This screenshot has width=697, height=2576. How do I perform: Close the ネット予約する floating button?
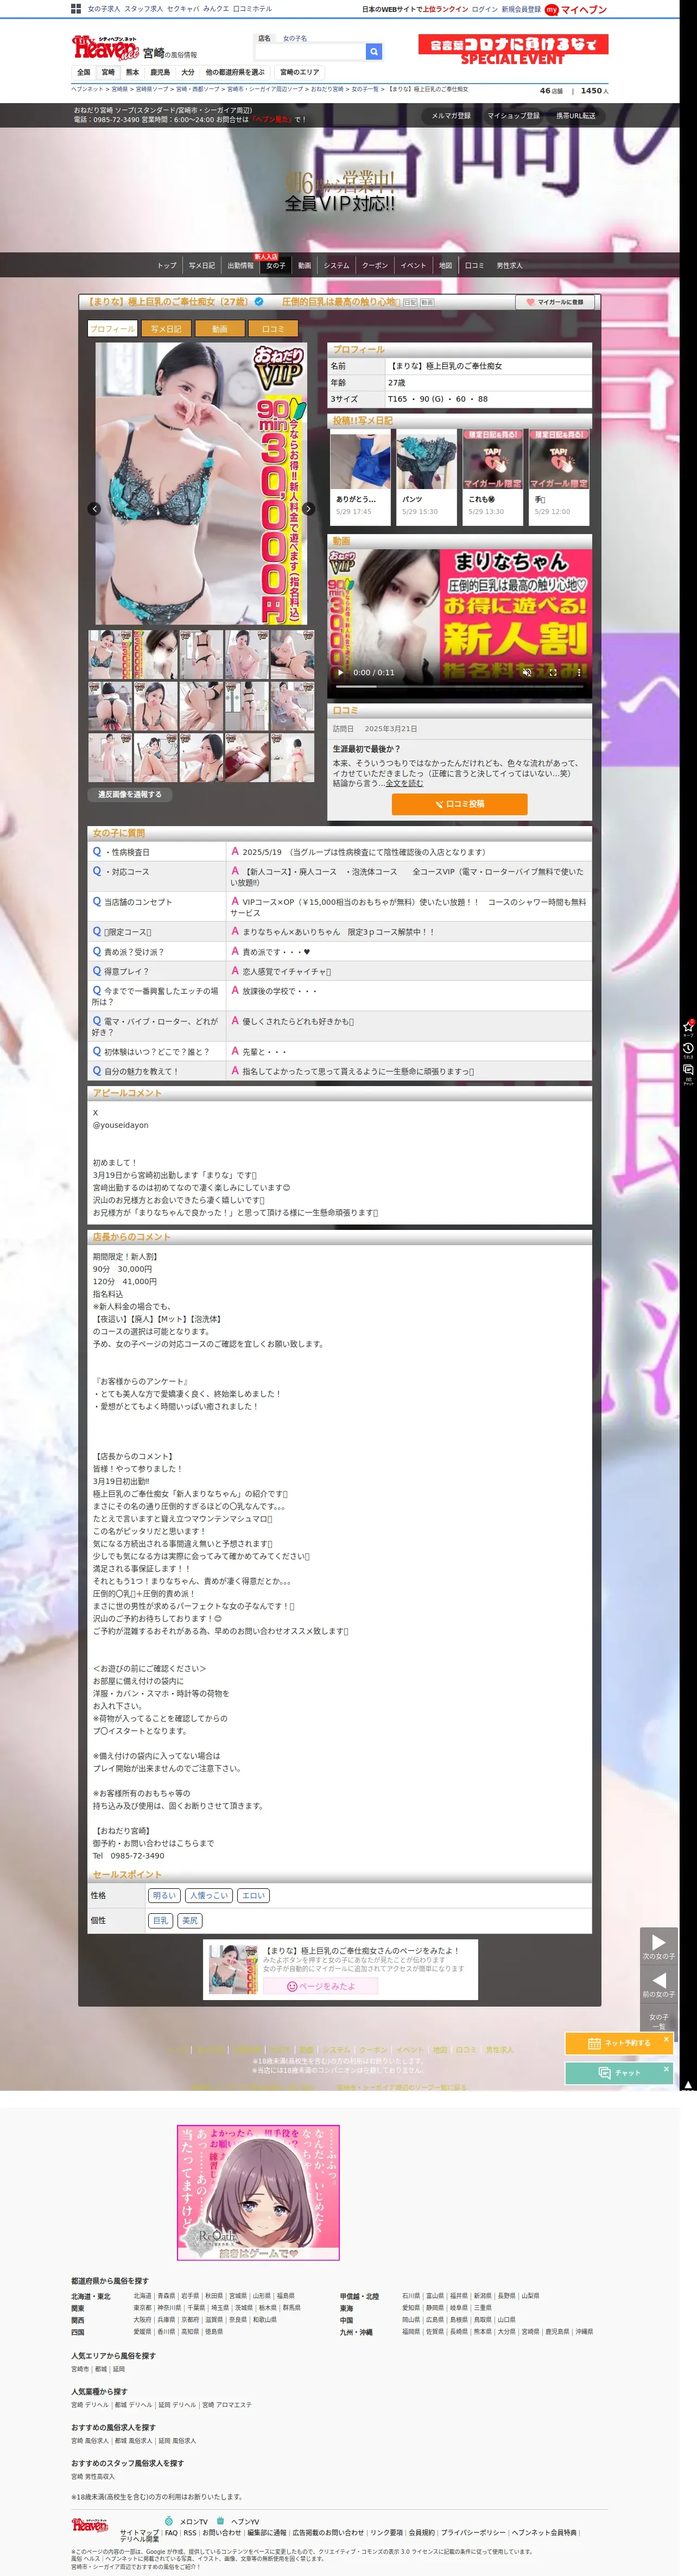[666, 2039]
